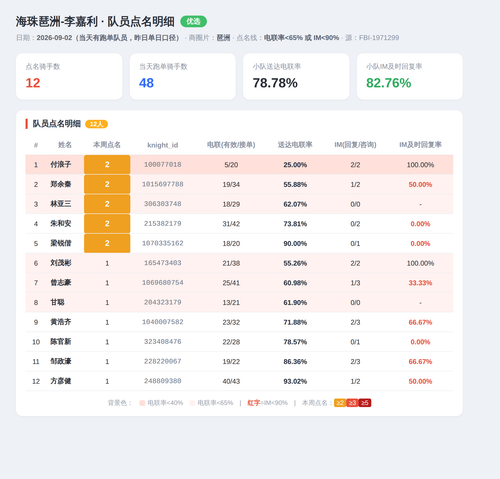Select the 18/29 call ratio cell
Viewport: 500px width, 479px height.
coord(231,204)
